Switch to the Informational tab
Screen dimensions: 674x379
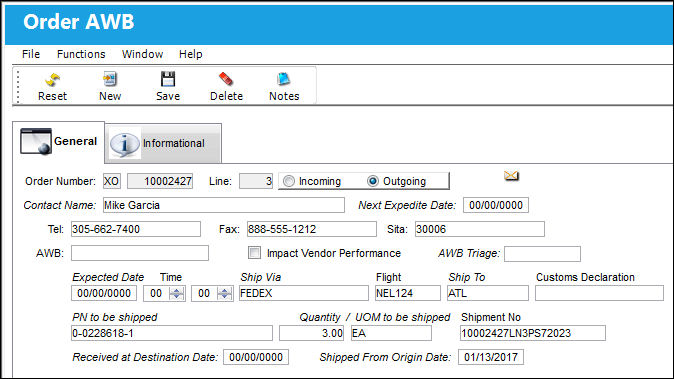[x=163, y=143]
